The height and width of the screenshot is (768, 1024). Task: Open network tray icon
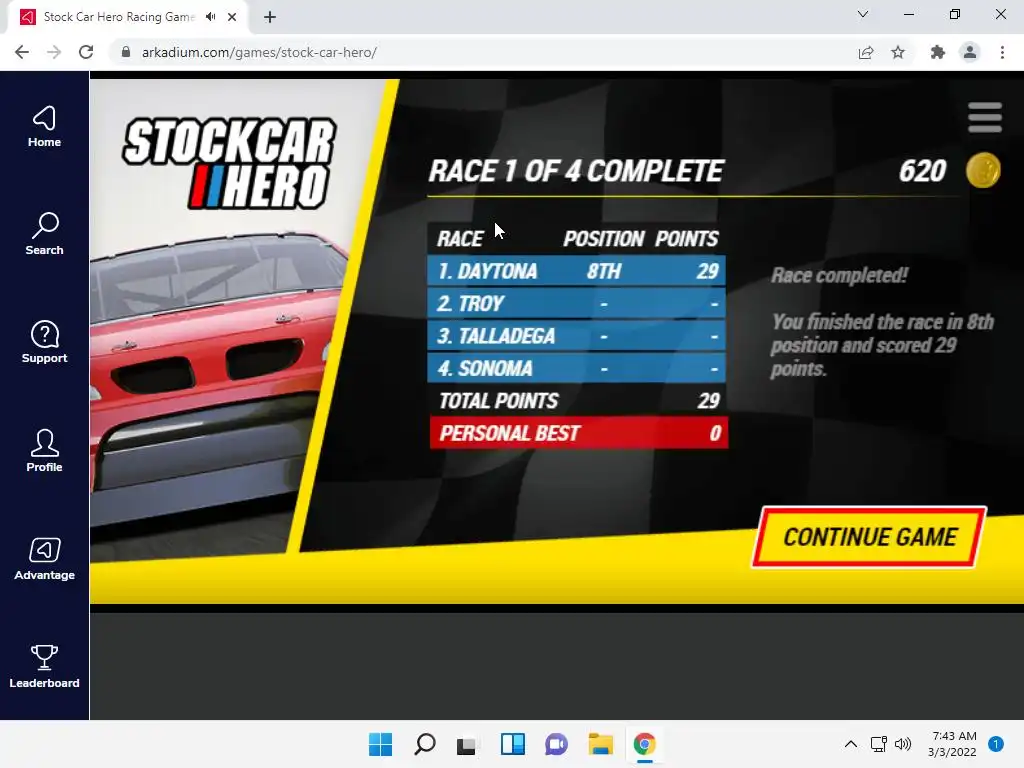878,744
